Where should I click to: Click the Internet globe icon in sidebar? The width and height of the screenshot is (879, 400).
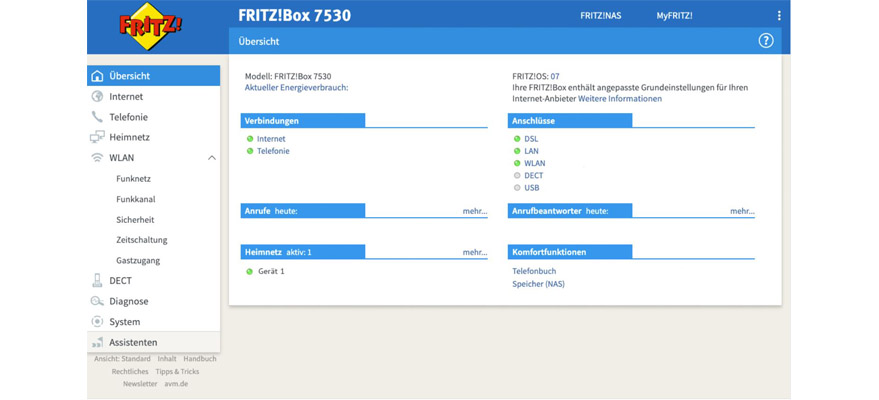pyautogui.click(x=97, y=97)
